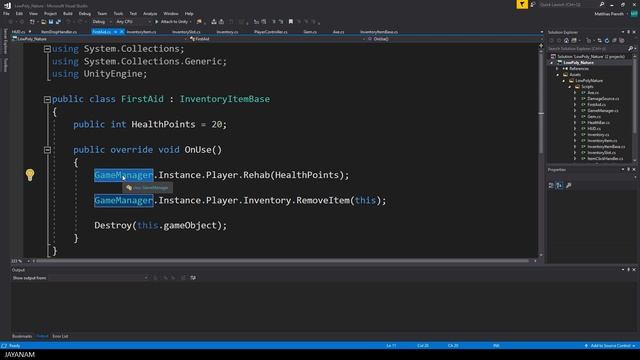Click the bookmark toolbar icon

[291, 22]
